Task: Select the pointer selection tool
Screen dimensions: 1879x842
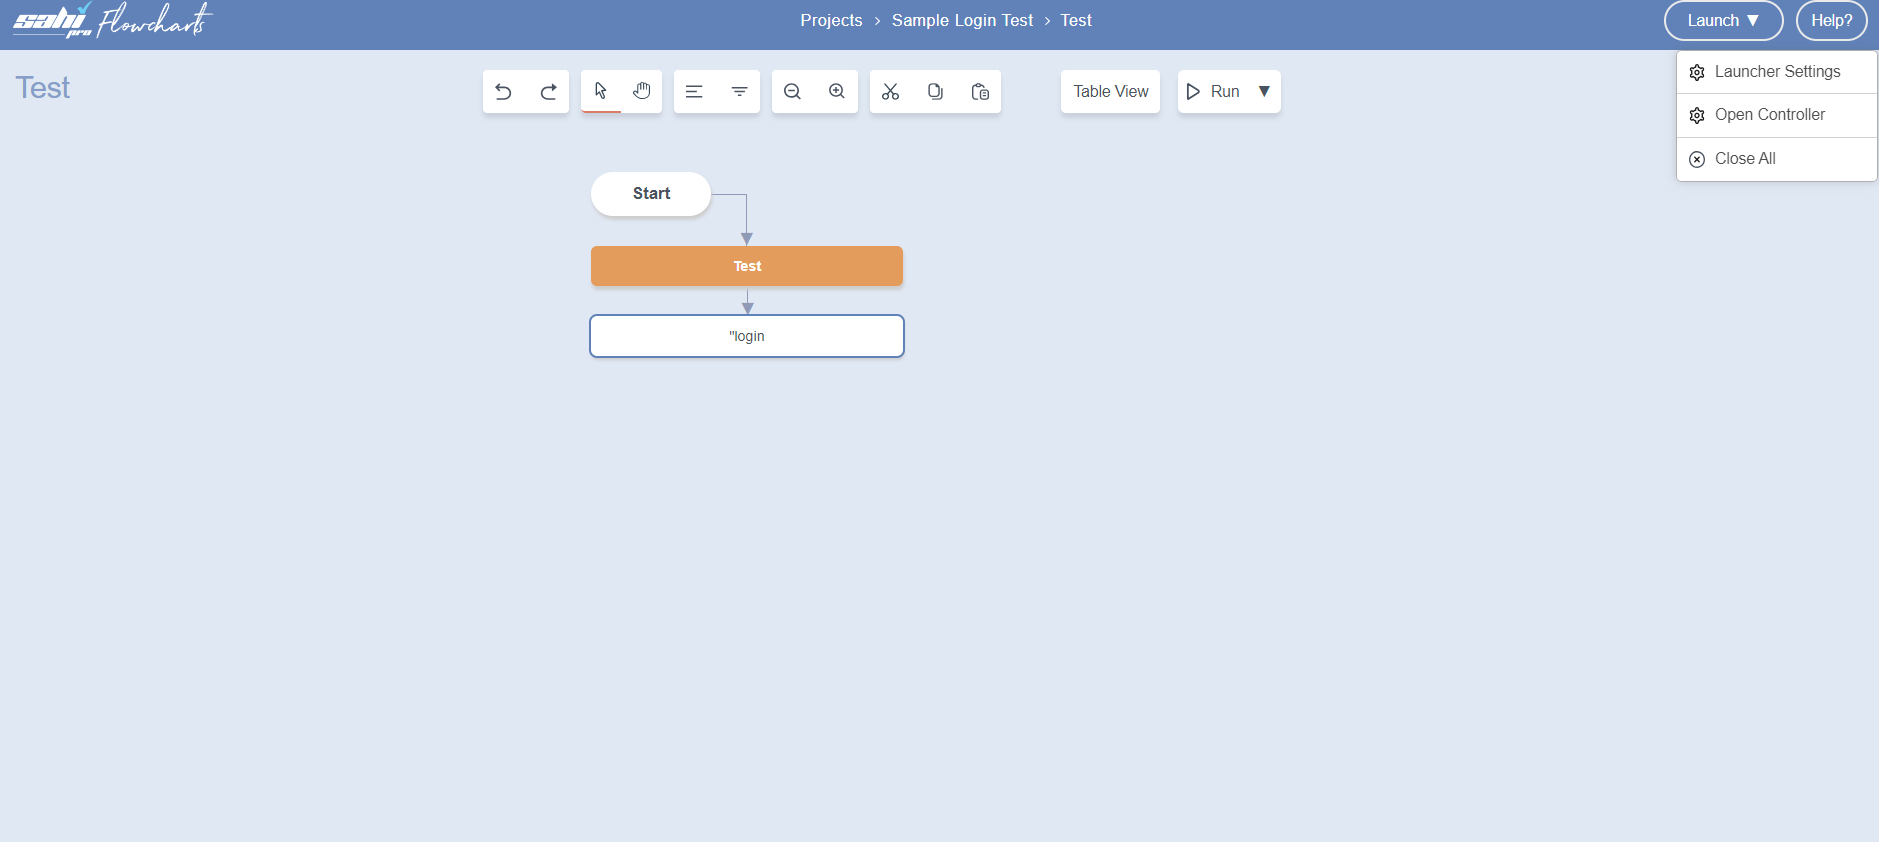Action: coord(601,91)
